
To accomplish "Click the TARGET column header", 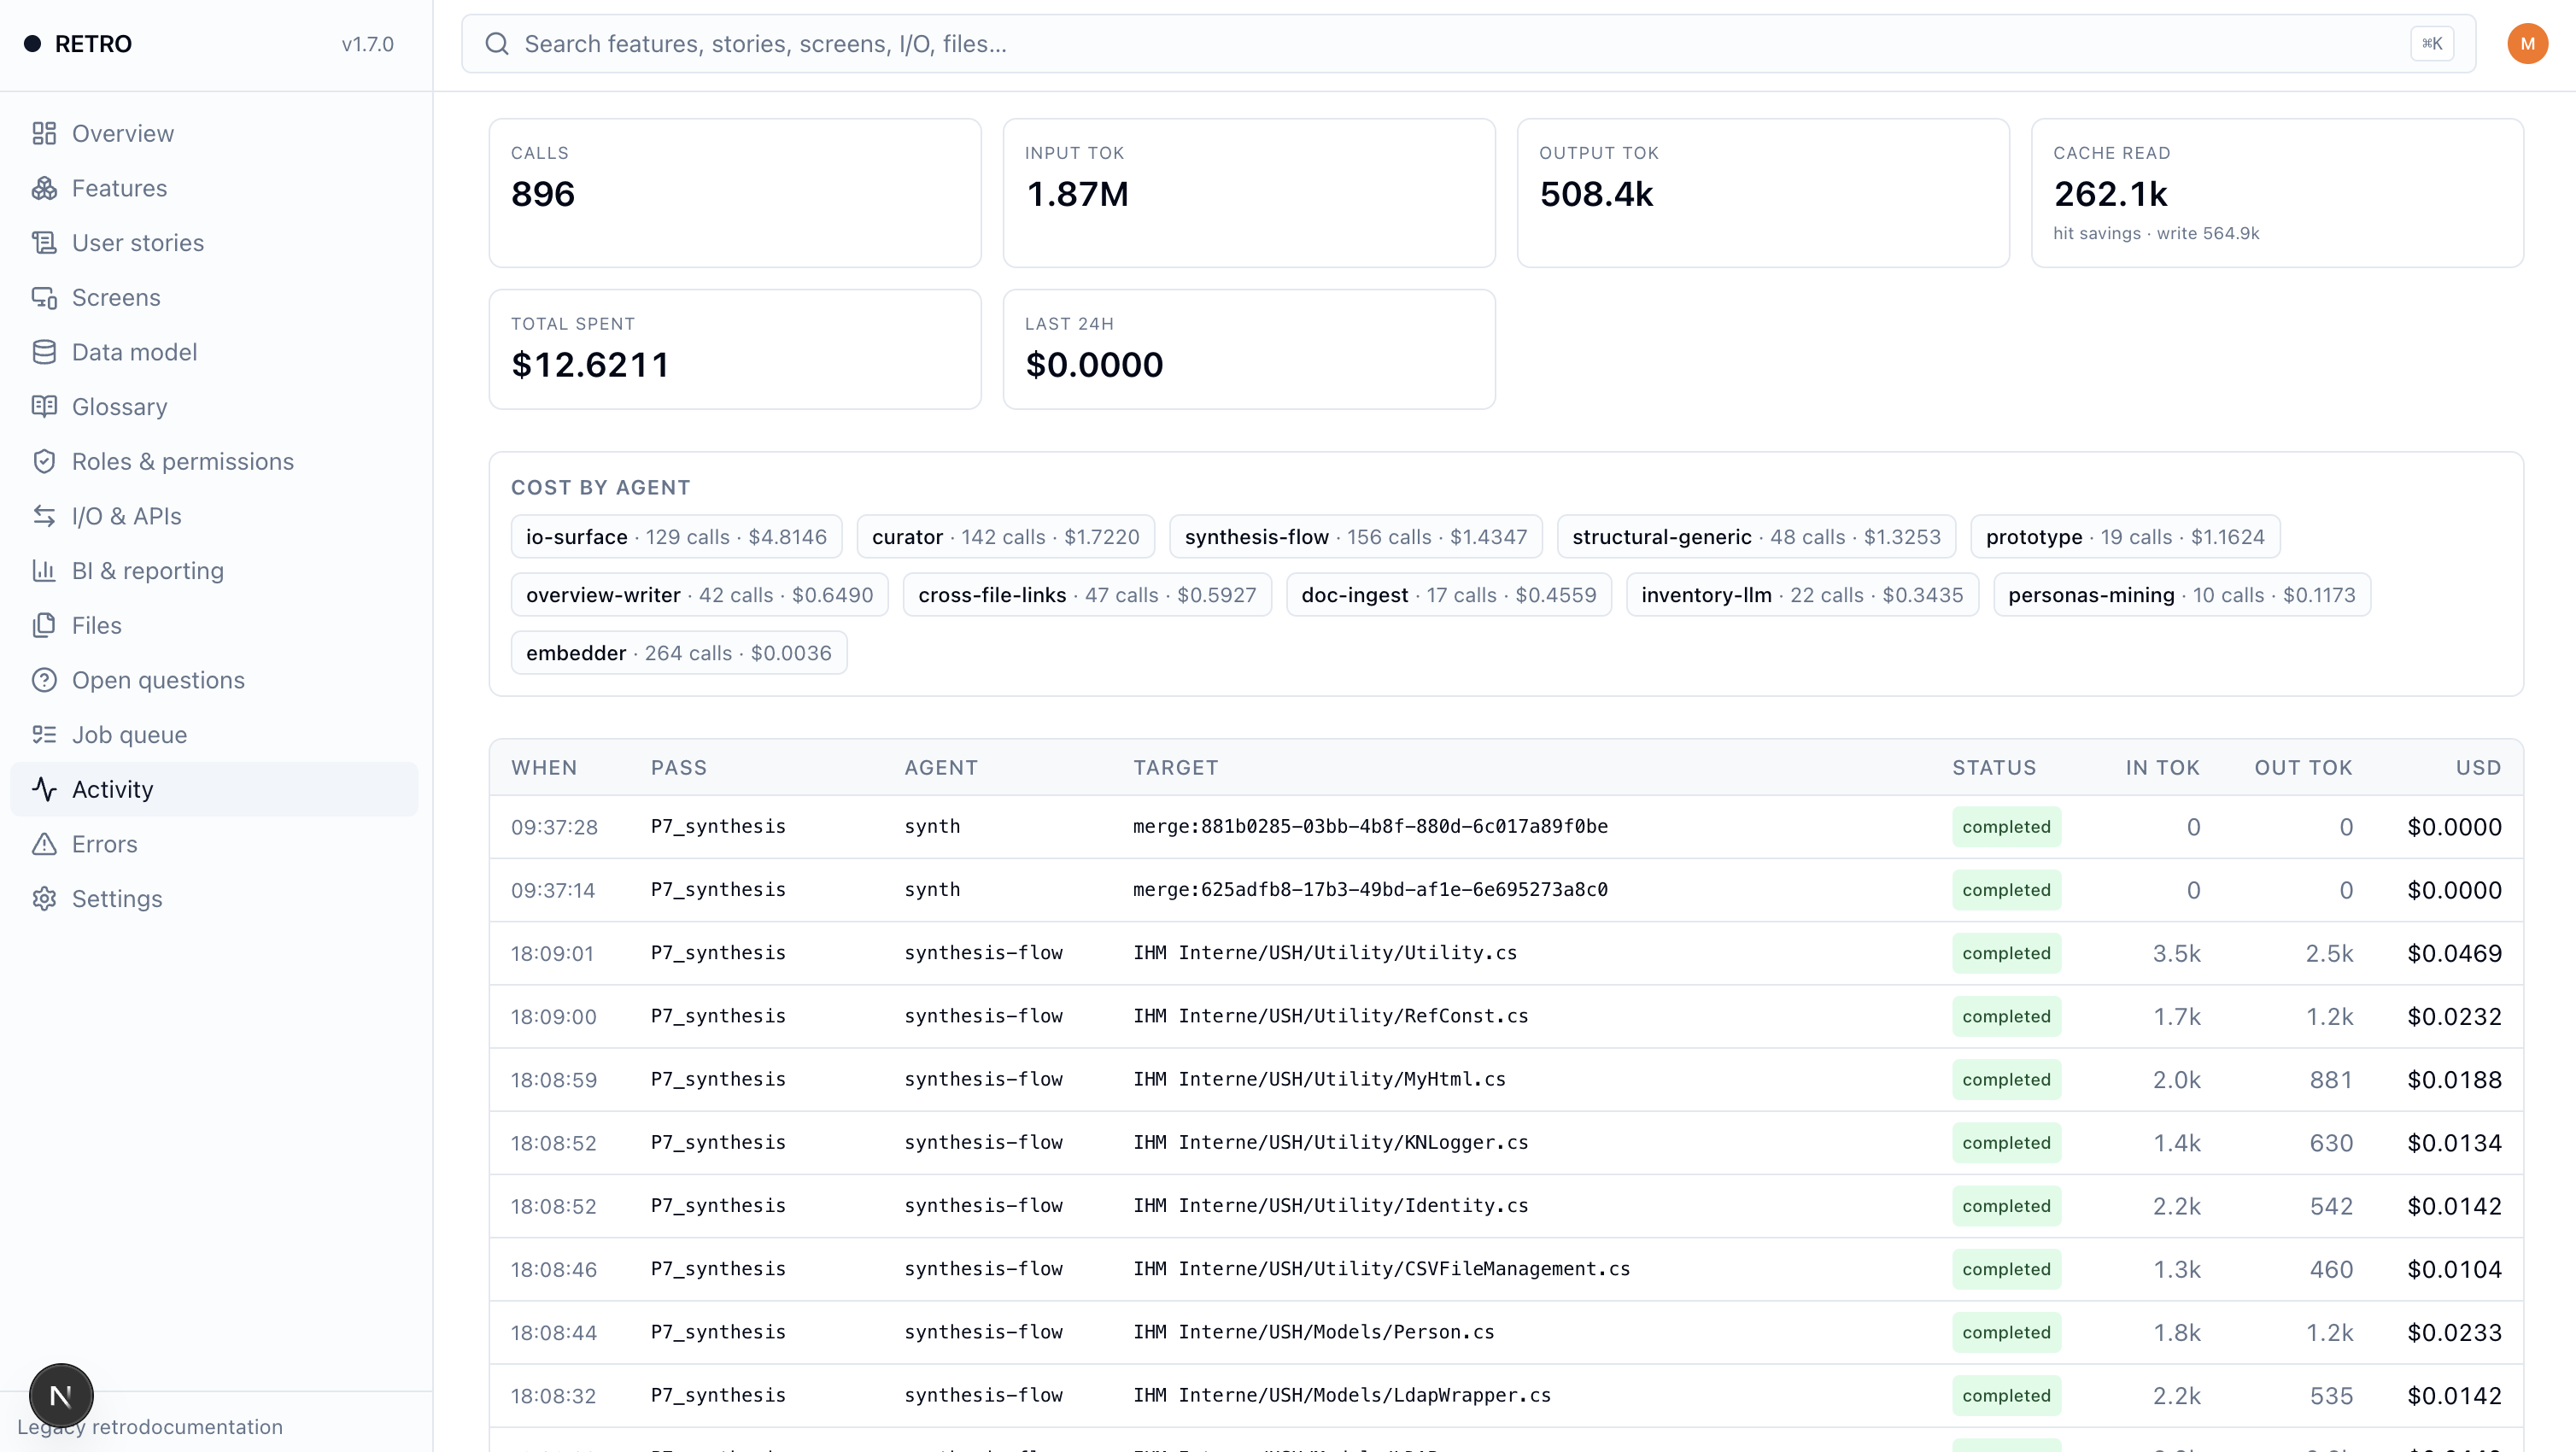I will (x=1175, y=768).
